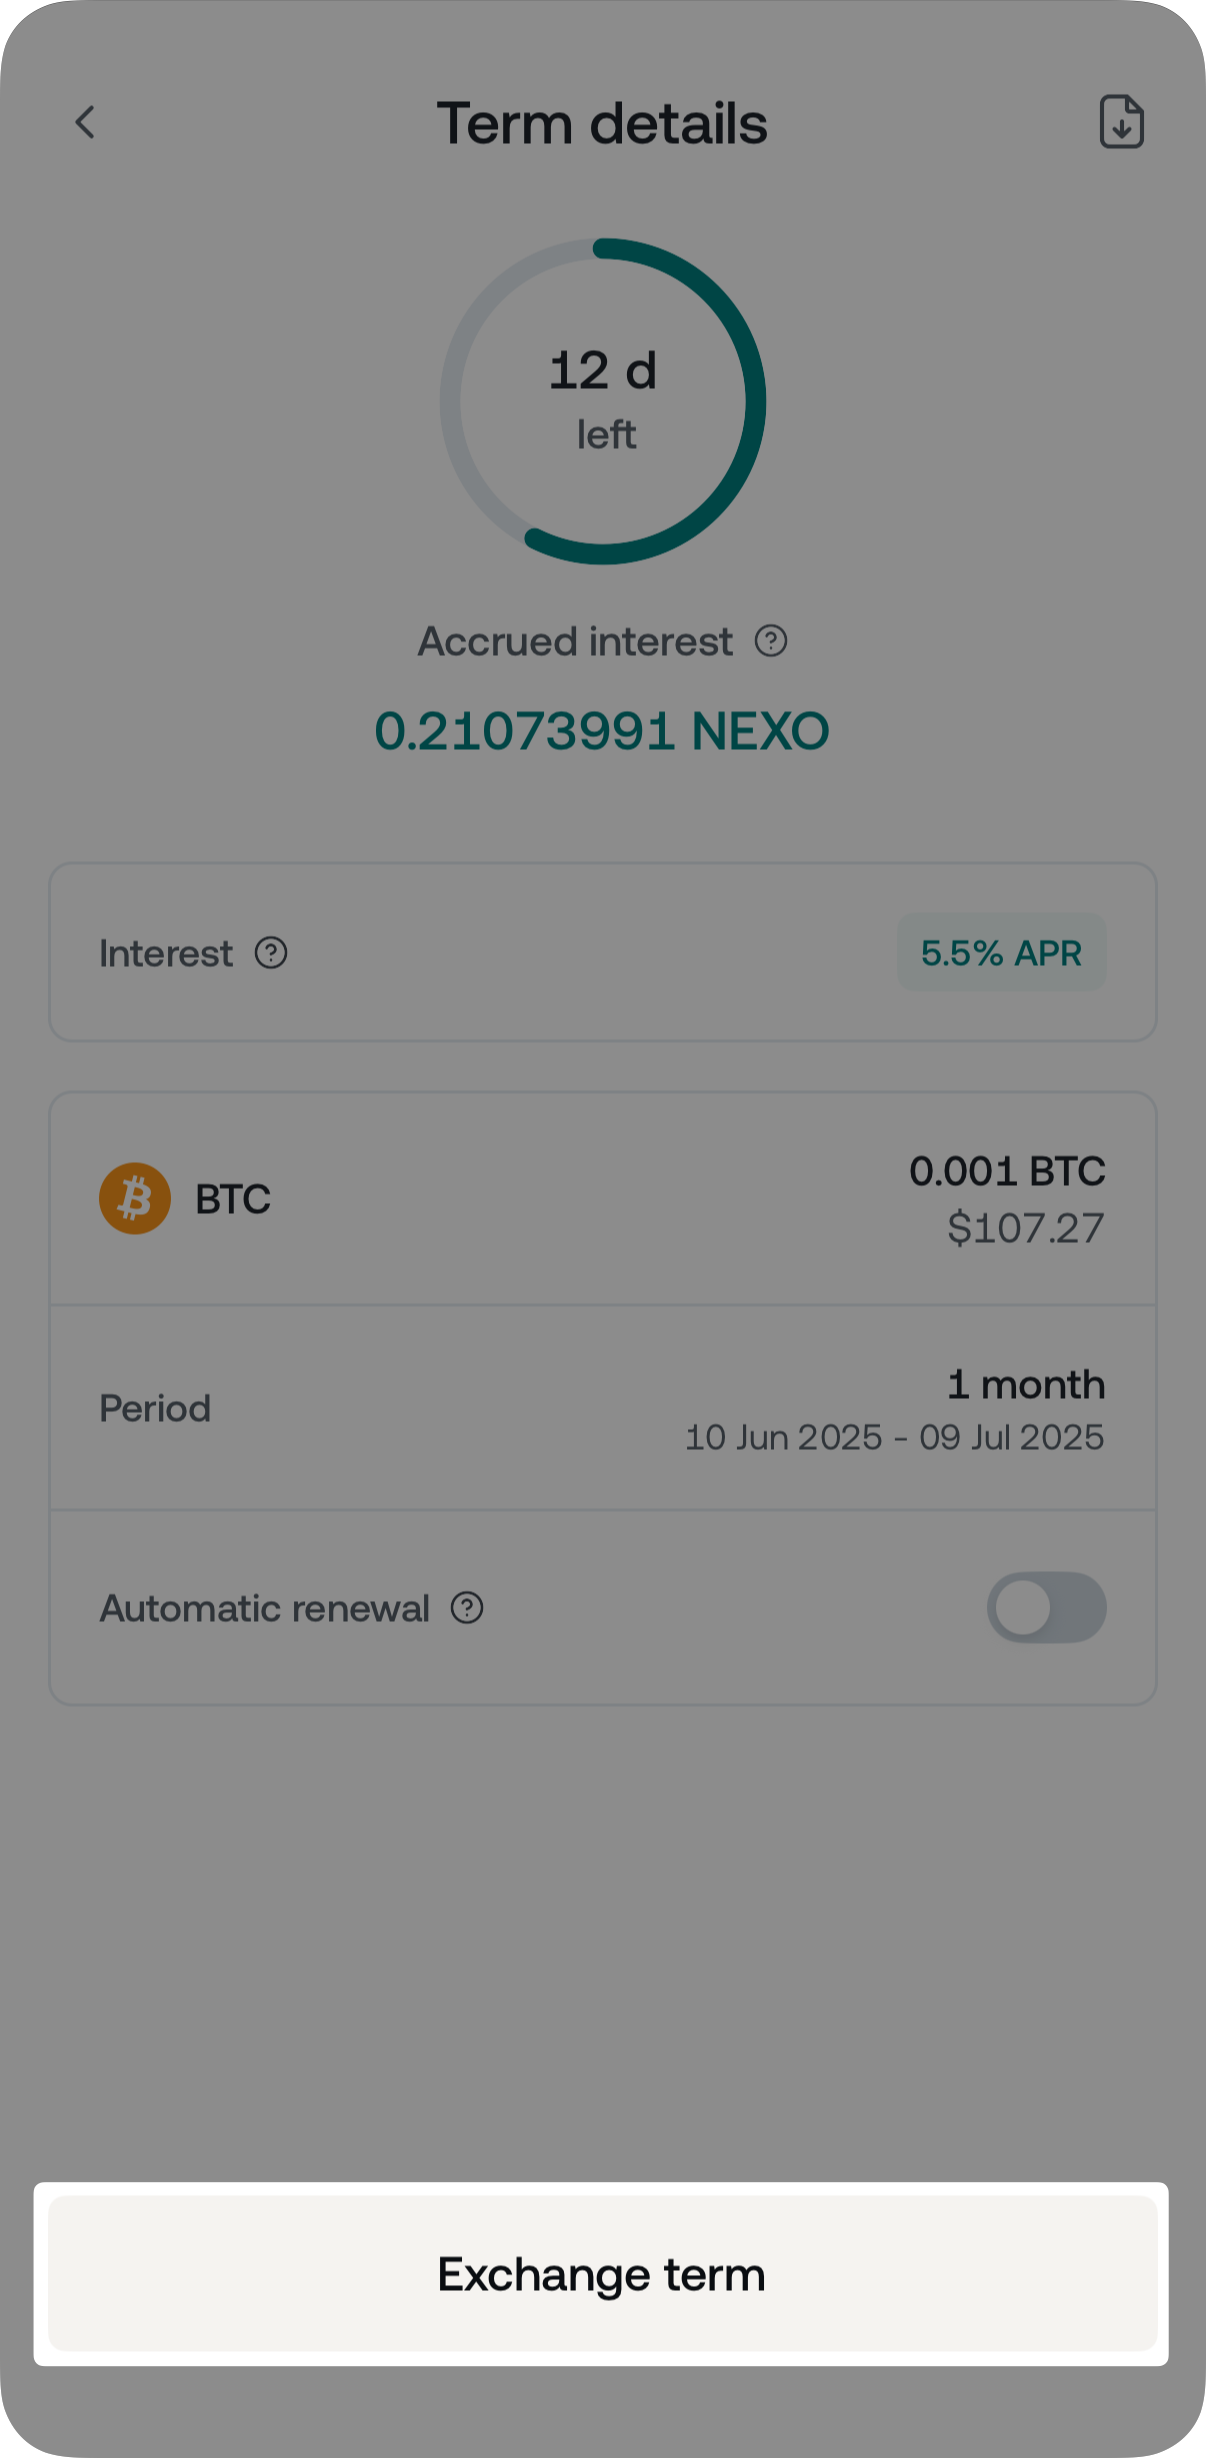Click the Term details page title
This screenshot has height=2458, width=1206.
602,124
